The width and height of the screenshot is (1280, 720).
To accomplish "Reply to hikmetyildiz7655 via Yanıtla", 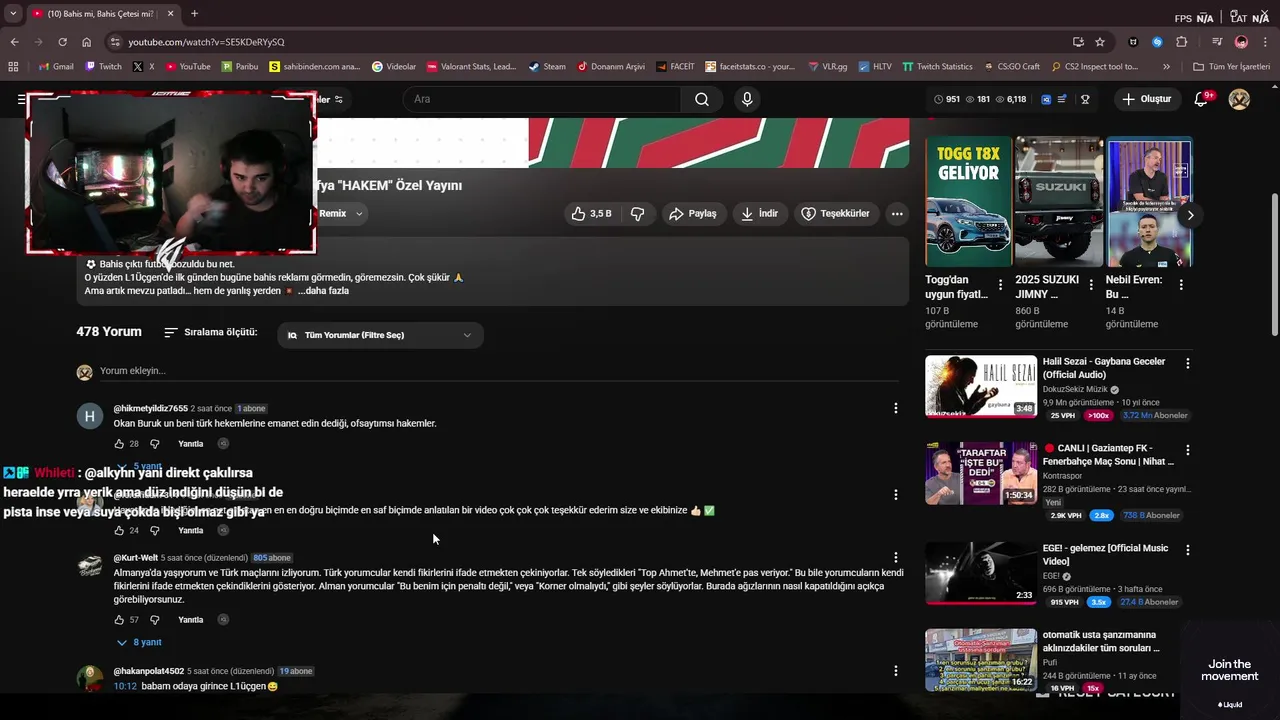I will [190, 444].
